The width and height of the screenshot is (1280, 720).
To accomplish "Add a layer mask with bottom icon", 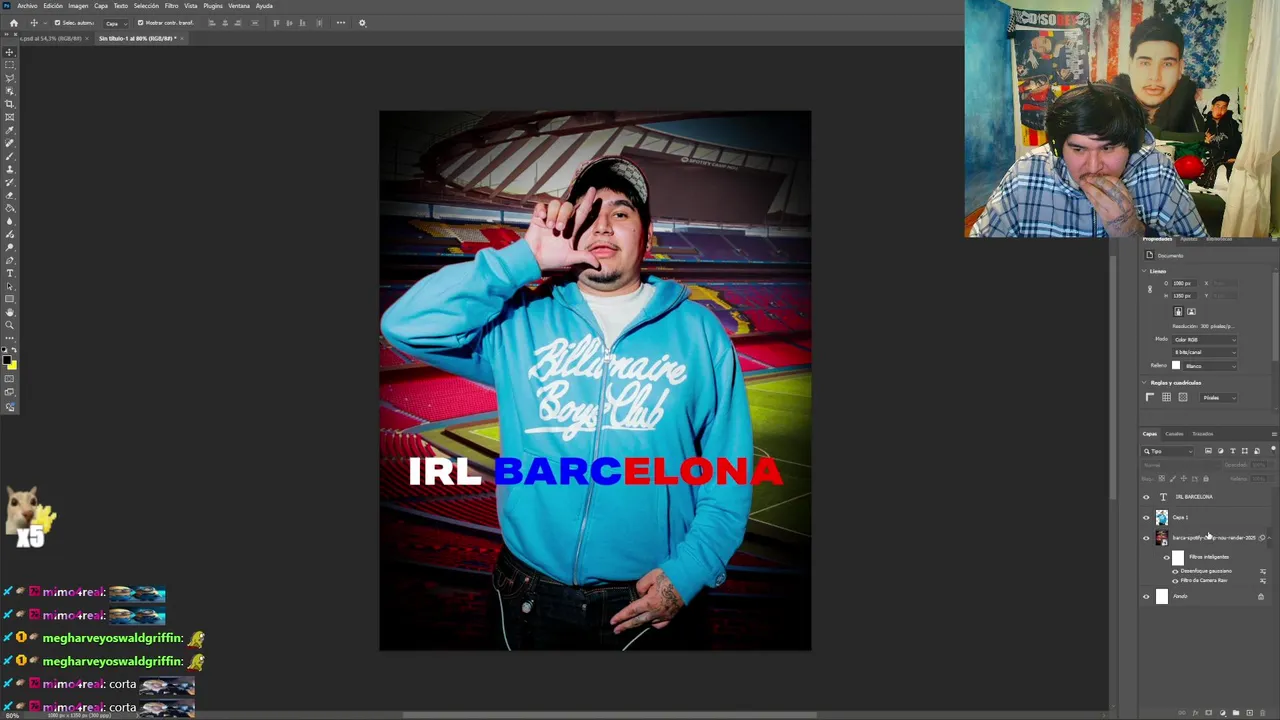I will [1208, 713].
